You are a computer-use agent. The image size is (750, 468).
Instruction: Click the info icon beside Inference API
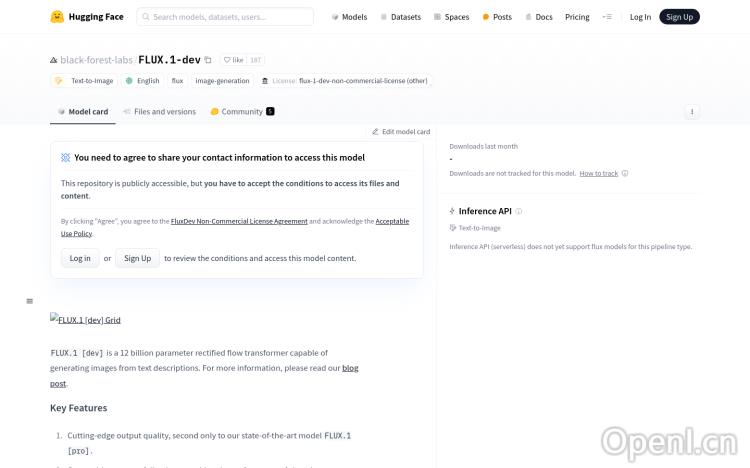click(x=518, y=211)
